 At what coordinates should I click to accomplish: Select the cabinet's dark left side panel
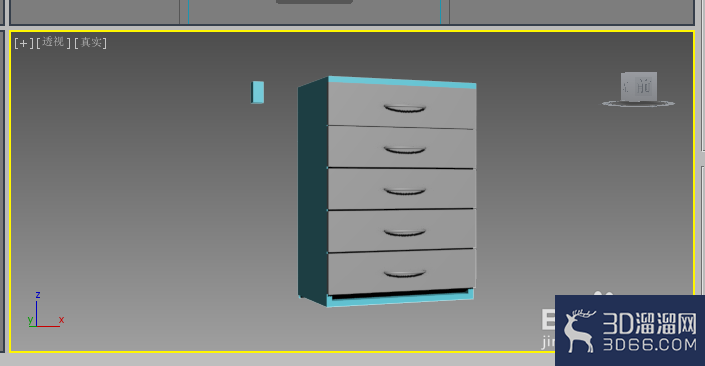[313, 192]
